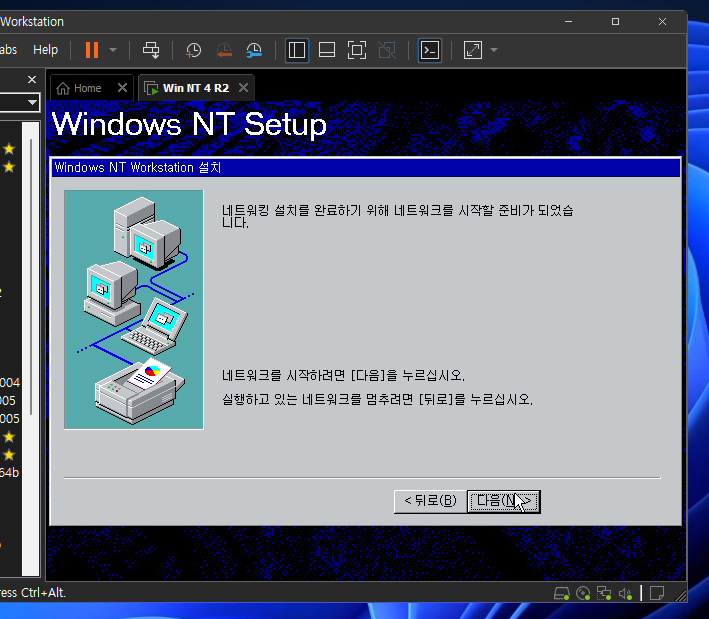Open the power options dropdown beside pause
The image size is (709, 619).
113,50
